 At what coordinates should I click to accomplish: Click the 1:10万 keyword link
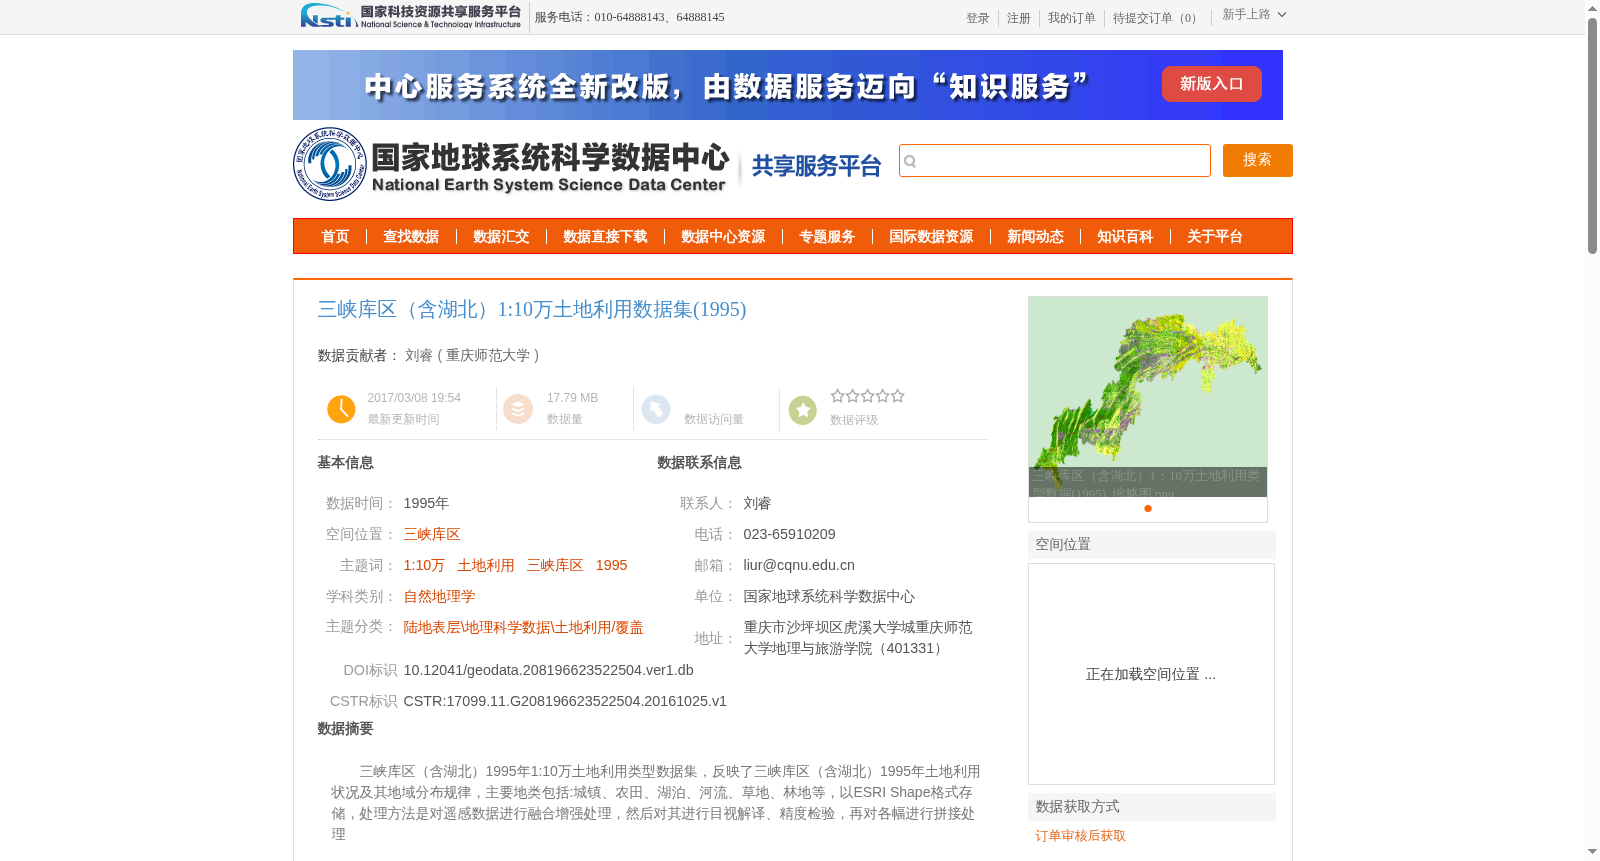coord(424,565)
